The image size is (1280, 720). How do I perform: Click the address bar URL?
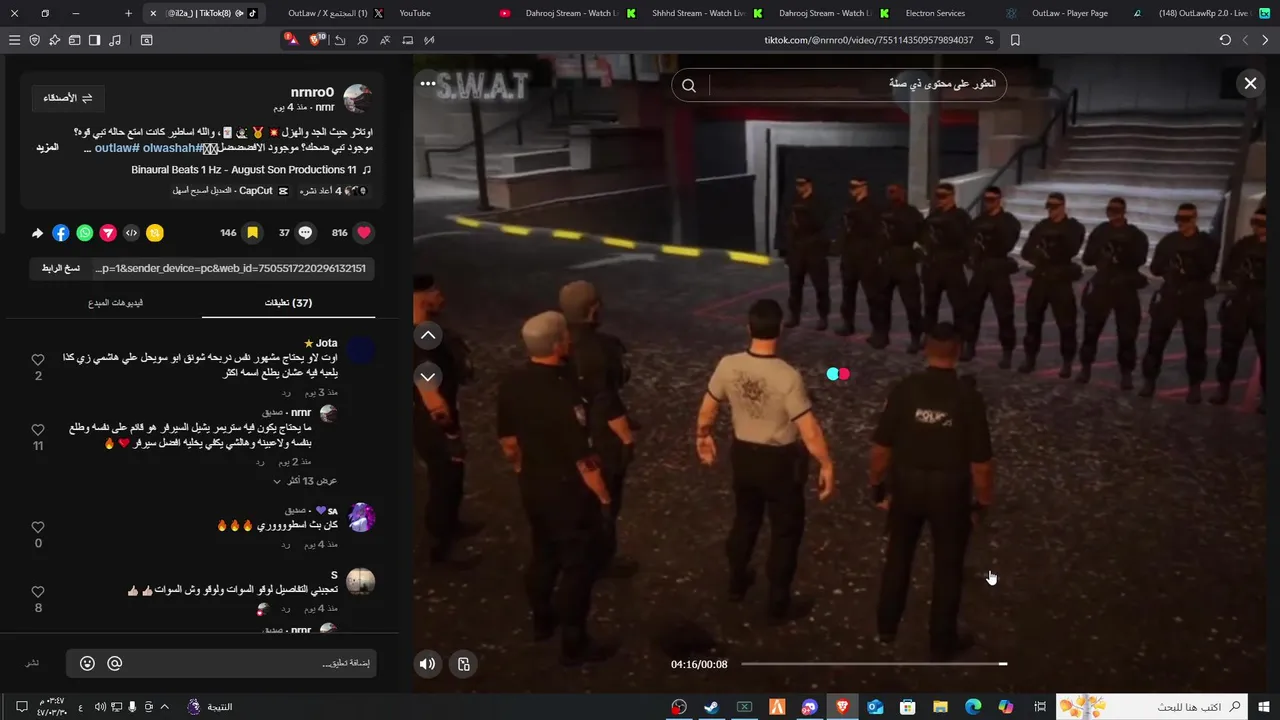868,40
